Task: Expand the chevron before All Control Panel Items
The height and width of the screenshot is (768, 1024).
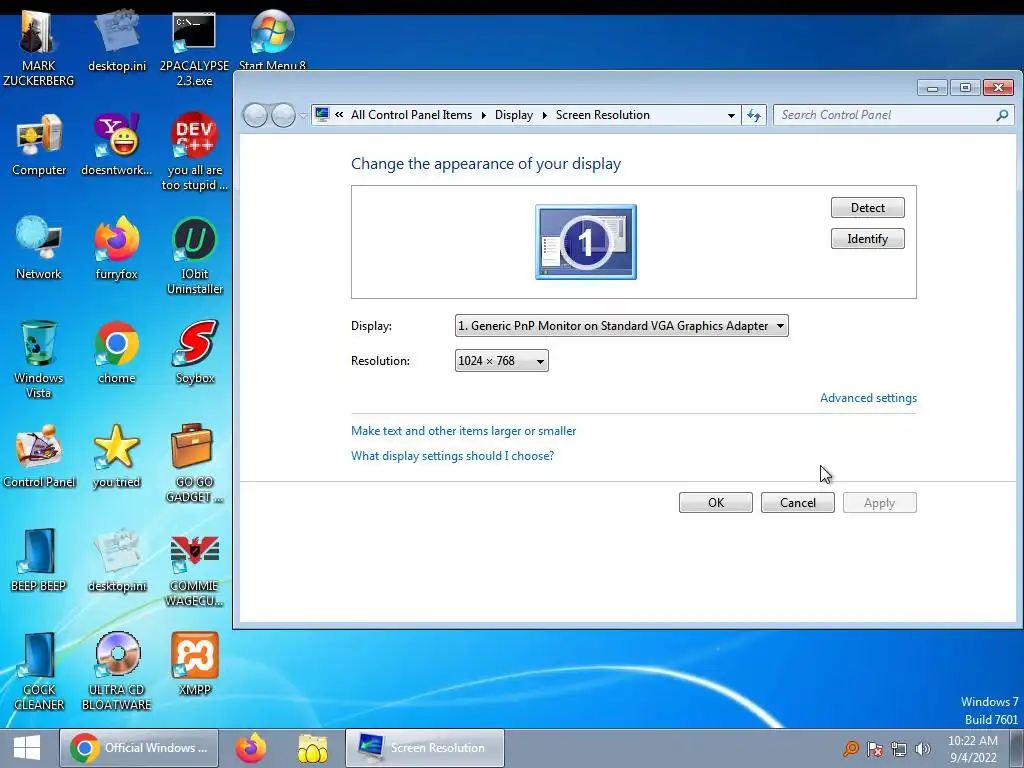Action: click(x=339, y=115)
